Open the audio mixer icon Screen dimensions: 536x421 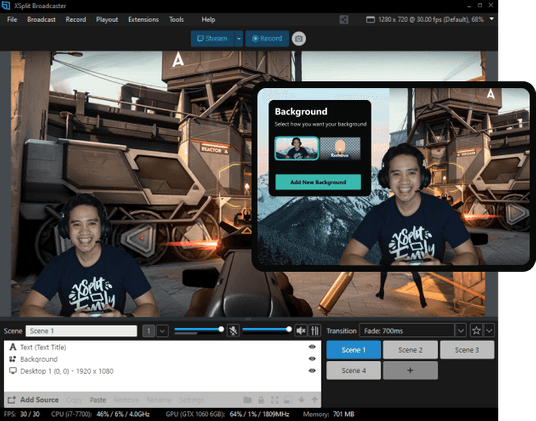pos(314,330)
